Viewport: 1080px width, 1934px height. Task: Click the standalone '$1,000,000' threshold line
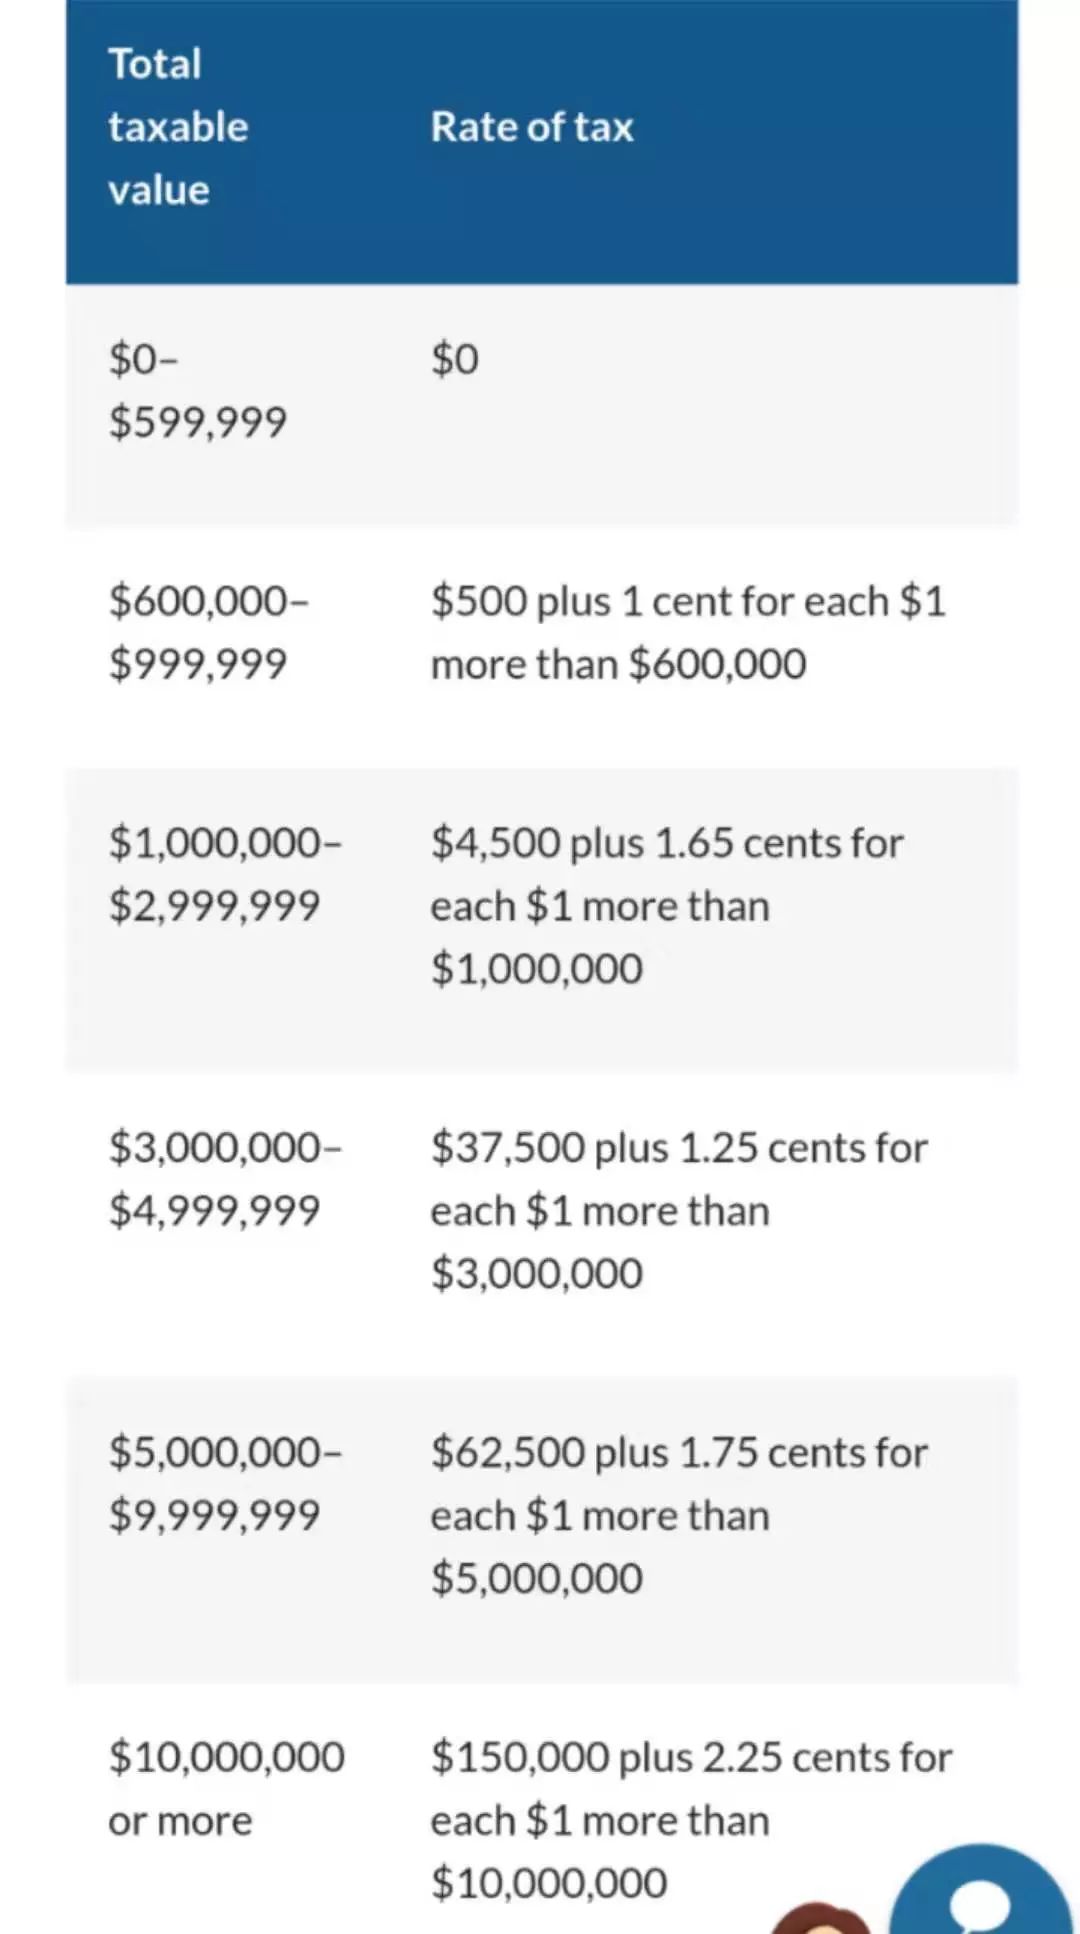pos(536,969)
